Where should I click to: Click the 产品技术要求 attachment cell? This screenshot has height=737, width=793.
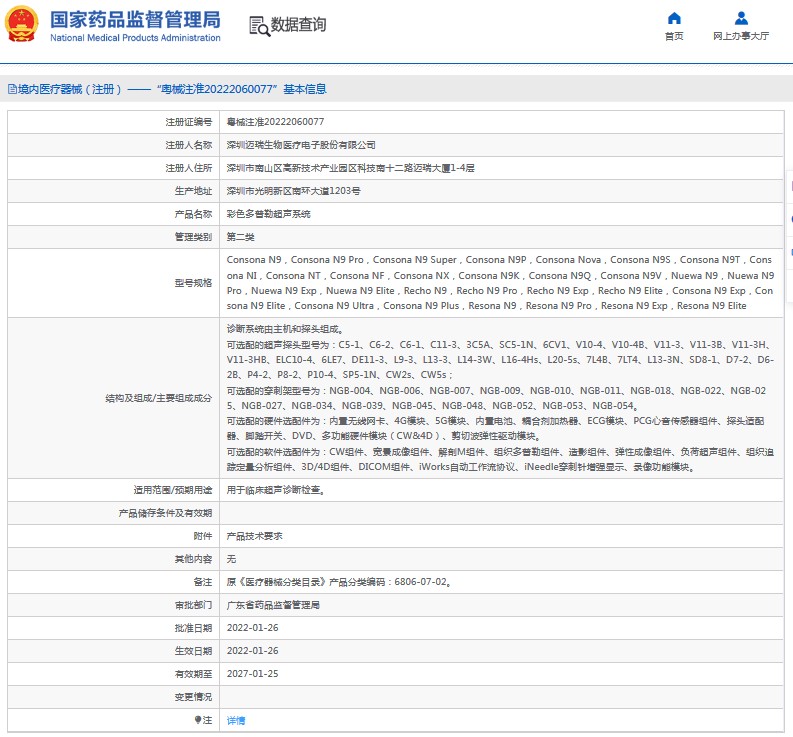pos(255,536)
